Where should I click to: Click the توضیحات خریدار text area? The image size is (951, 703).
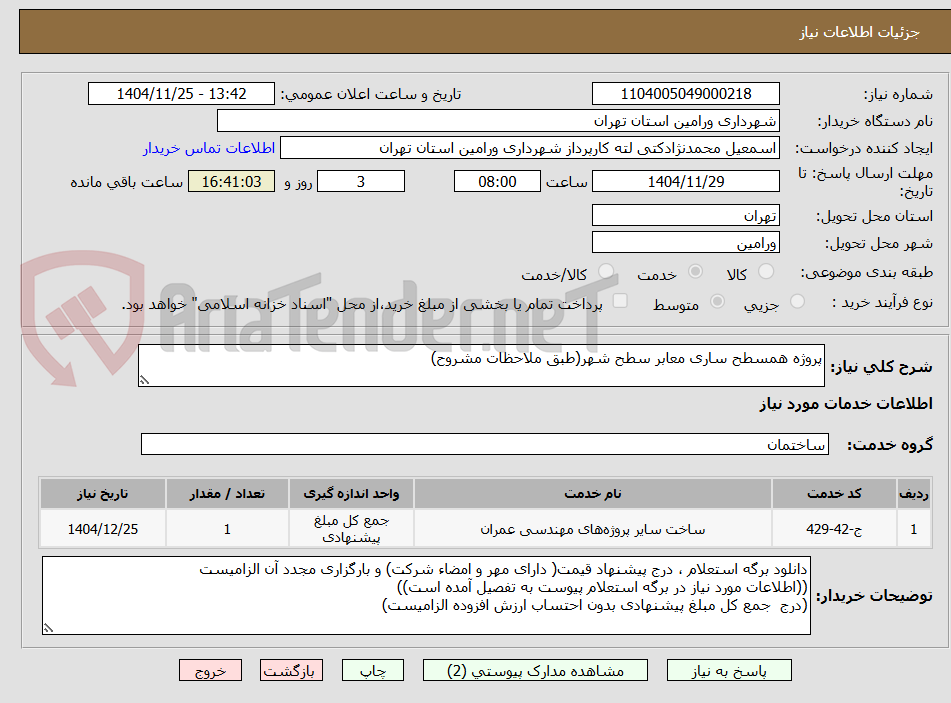426,596
